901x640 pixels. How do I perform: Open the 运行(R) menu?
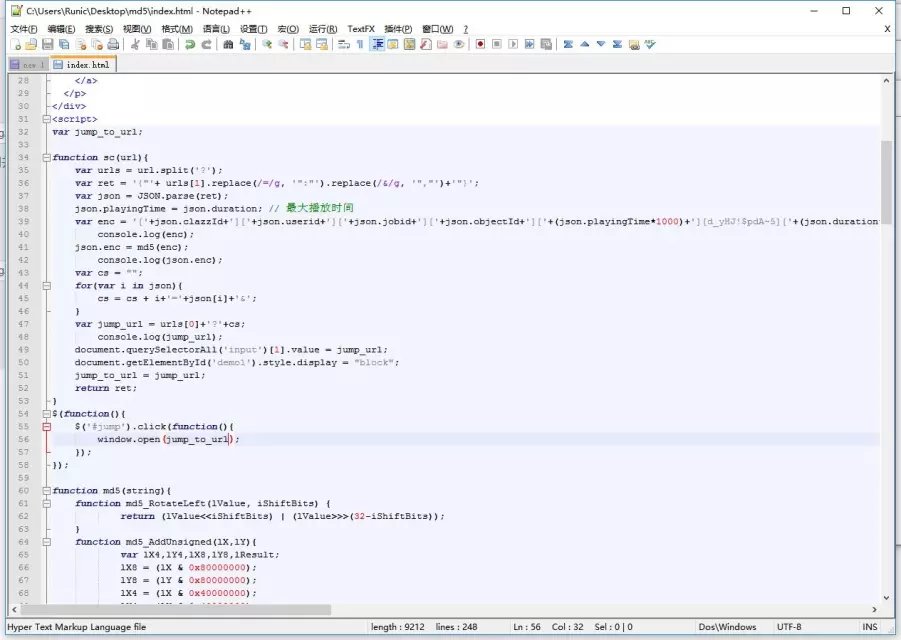click(x=323, y=29)
